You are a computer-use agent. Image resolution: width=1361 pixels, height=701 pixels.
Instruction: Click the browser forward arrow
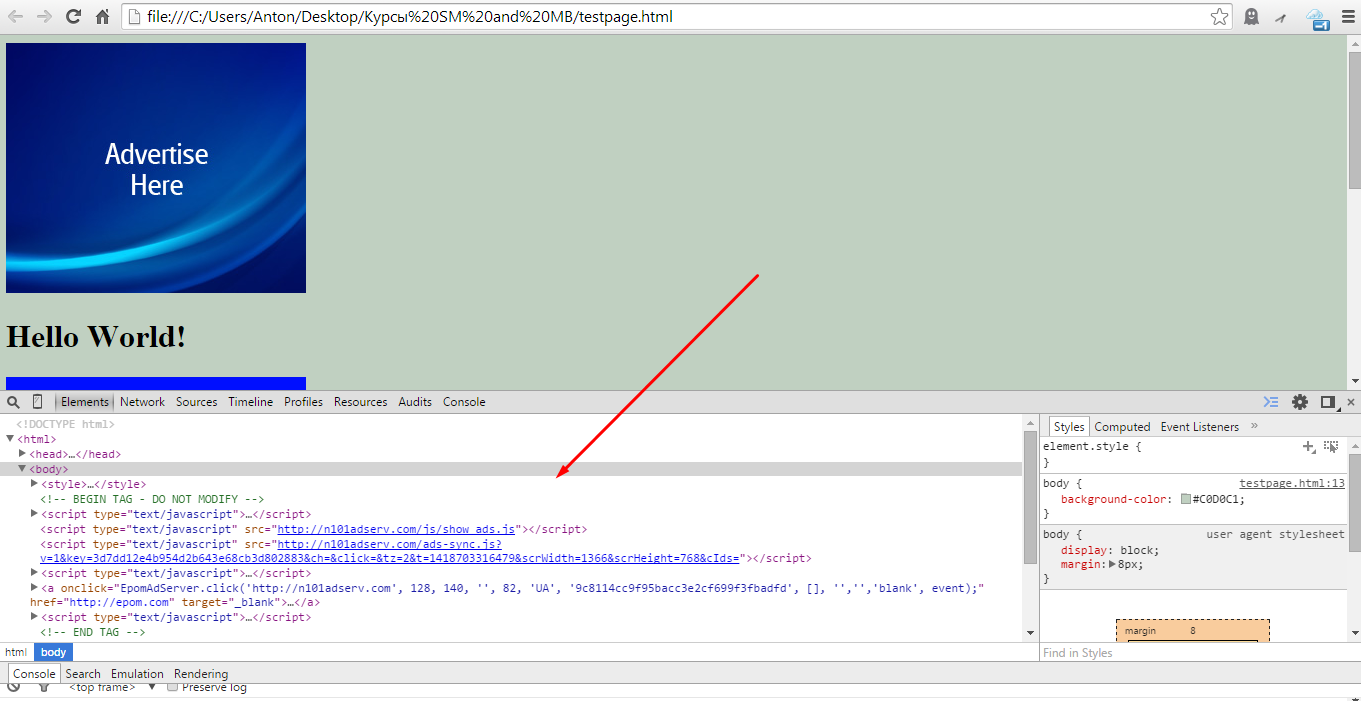click(44, 17)
